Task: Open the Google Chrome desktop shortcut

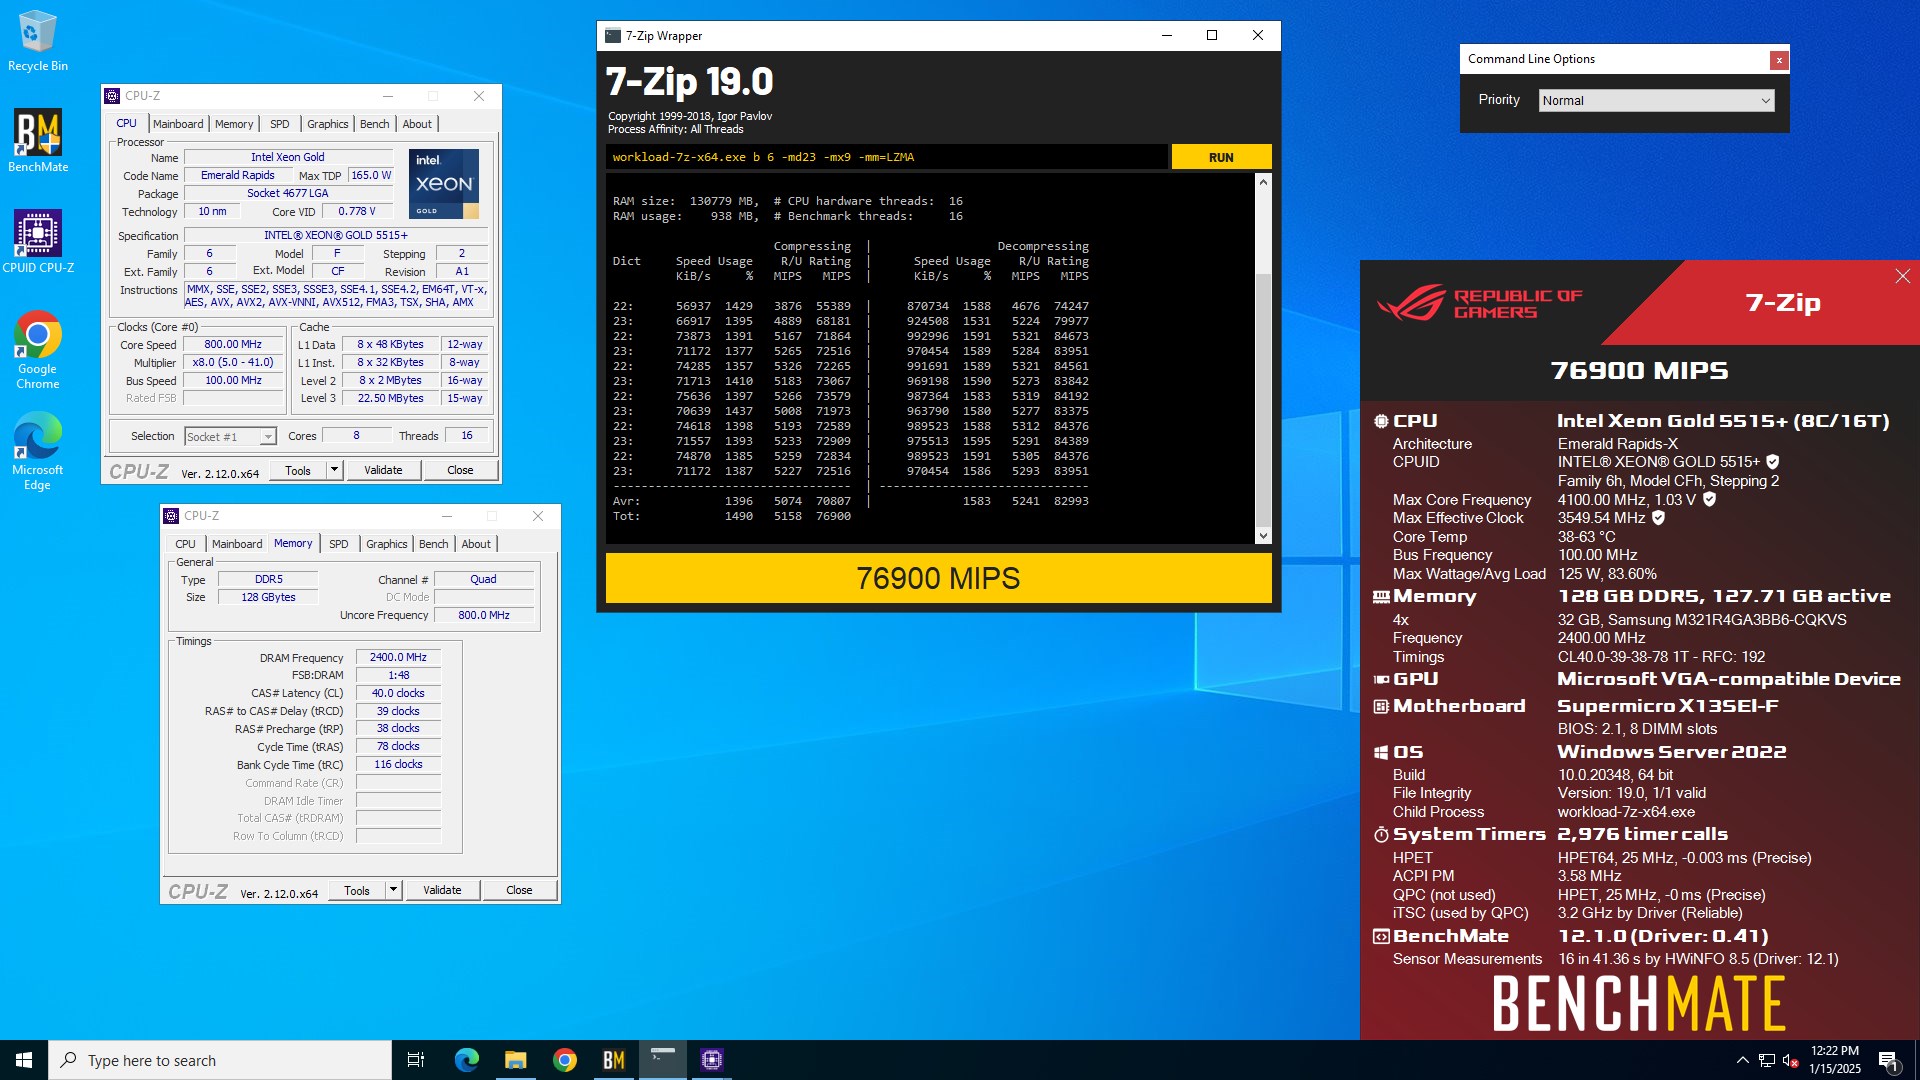Action: 37,349
